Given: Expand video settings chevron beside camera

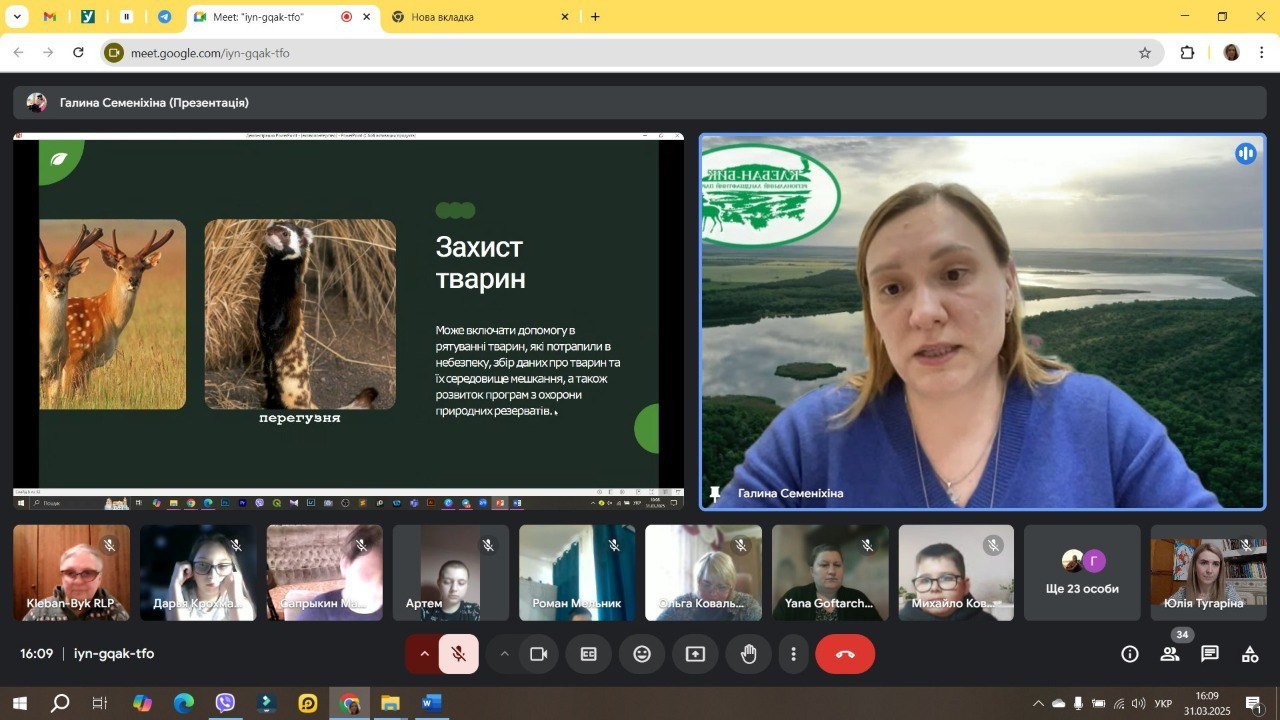Looking at the screenshot, I should pyautogui.click(x=504, y=654).
